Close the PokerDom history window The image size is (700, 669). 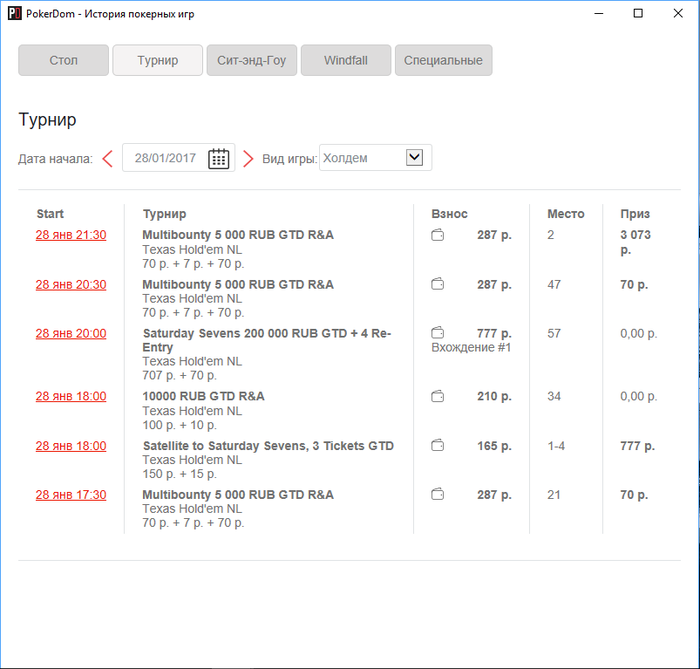point(678,13)
